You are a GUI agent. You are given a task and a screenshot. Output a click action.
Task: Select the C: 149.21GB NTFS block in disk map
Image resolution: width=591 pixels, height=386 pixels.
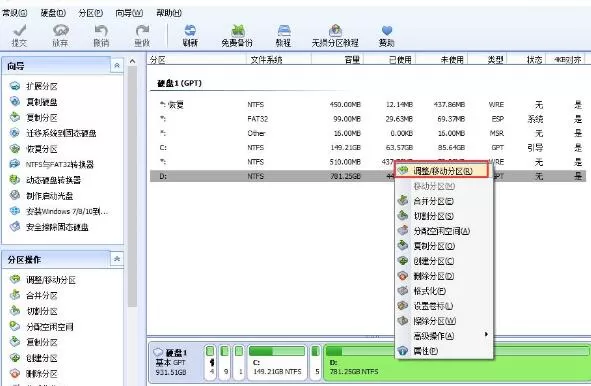coord(277,362)
